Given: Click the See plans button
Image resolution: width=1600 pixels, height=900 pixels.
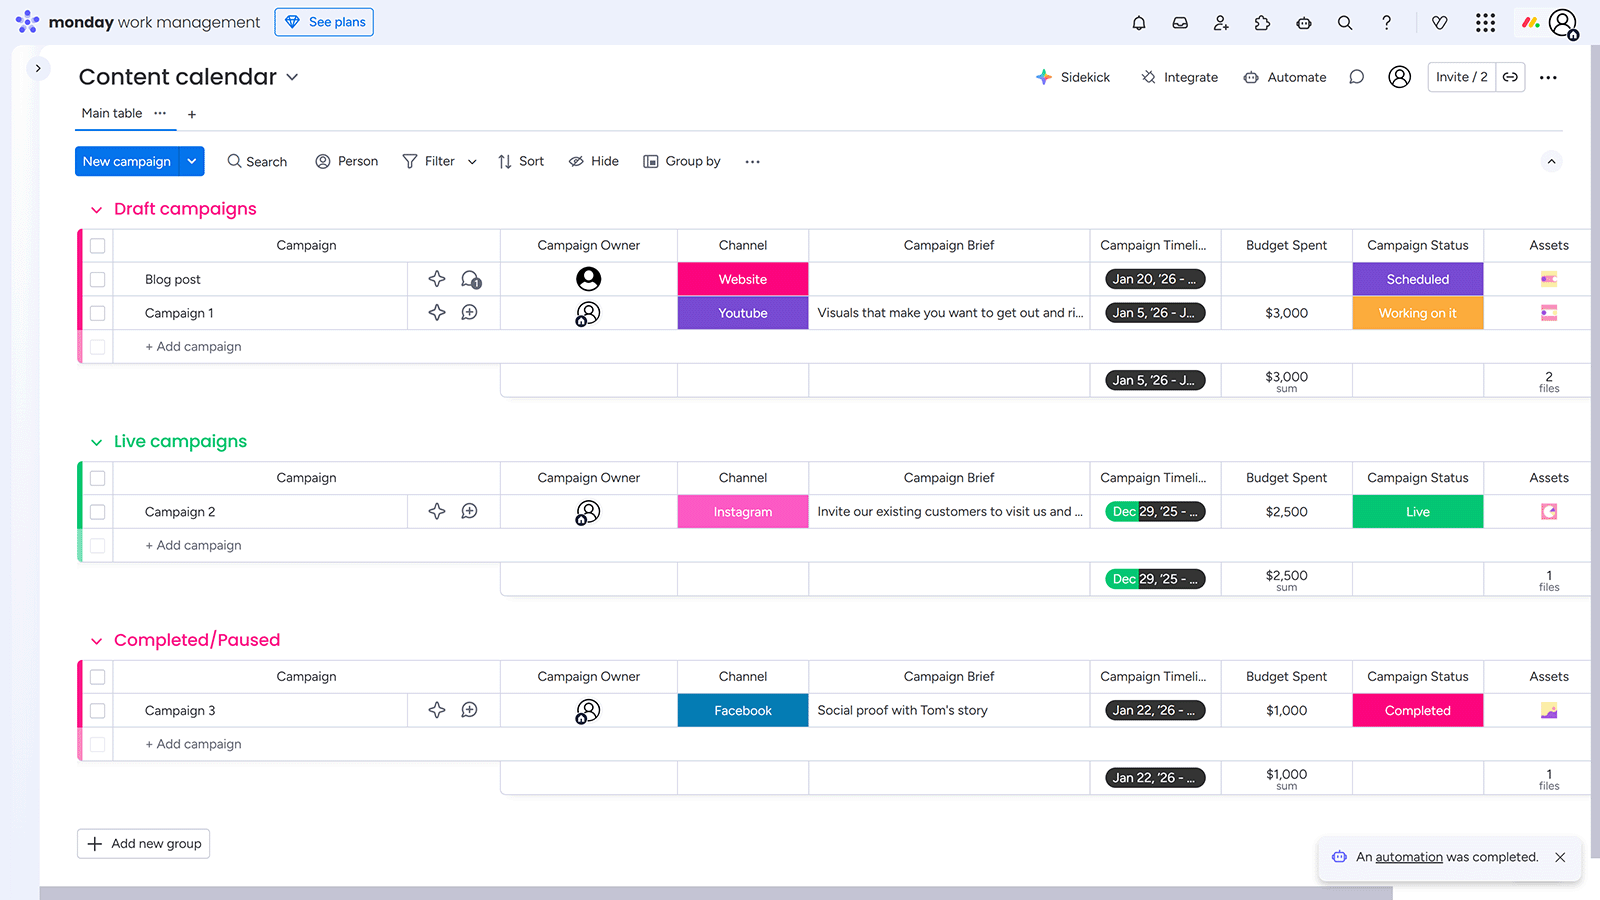Looking at the screenshot, I should (x=324, y=21).
